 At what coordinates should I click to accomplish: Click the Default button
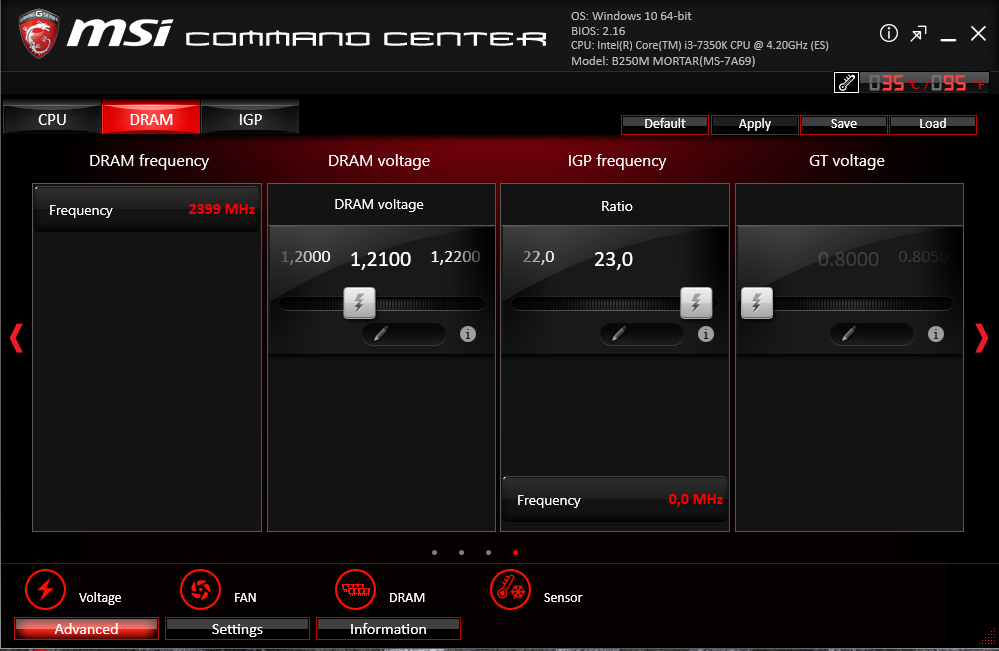point(665,124)
